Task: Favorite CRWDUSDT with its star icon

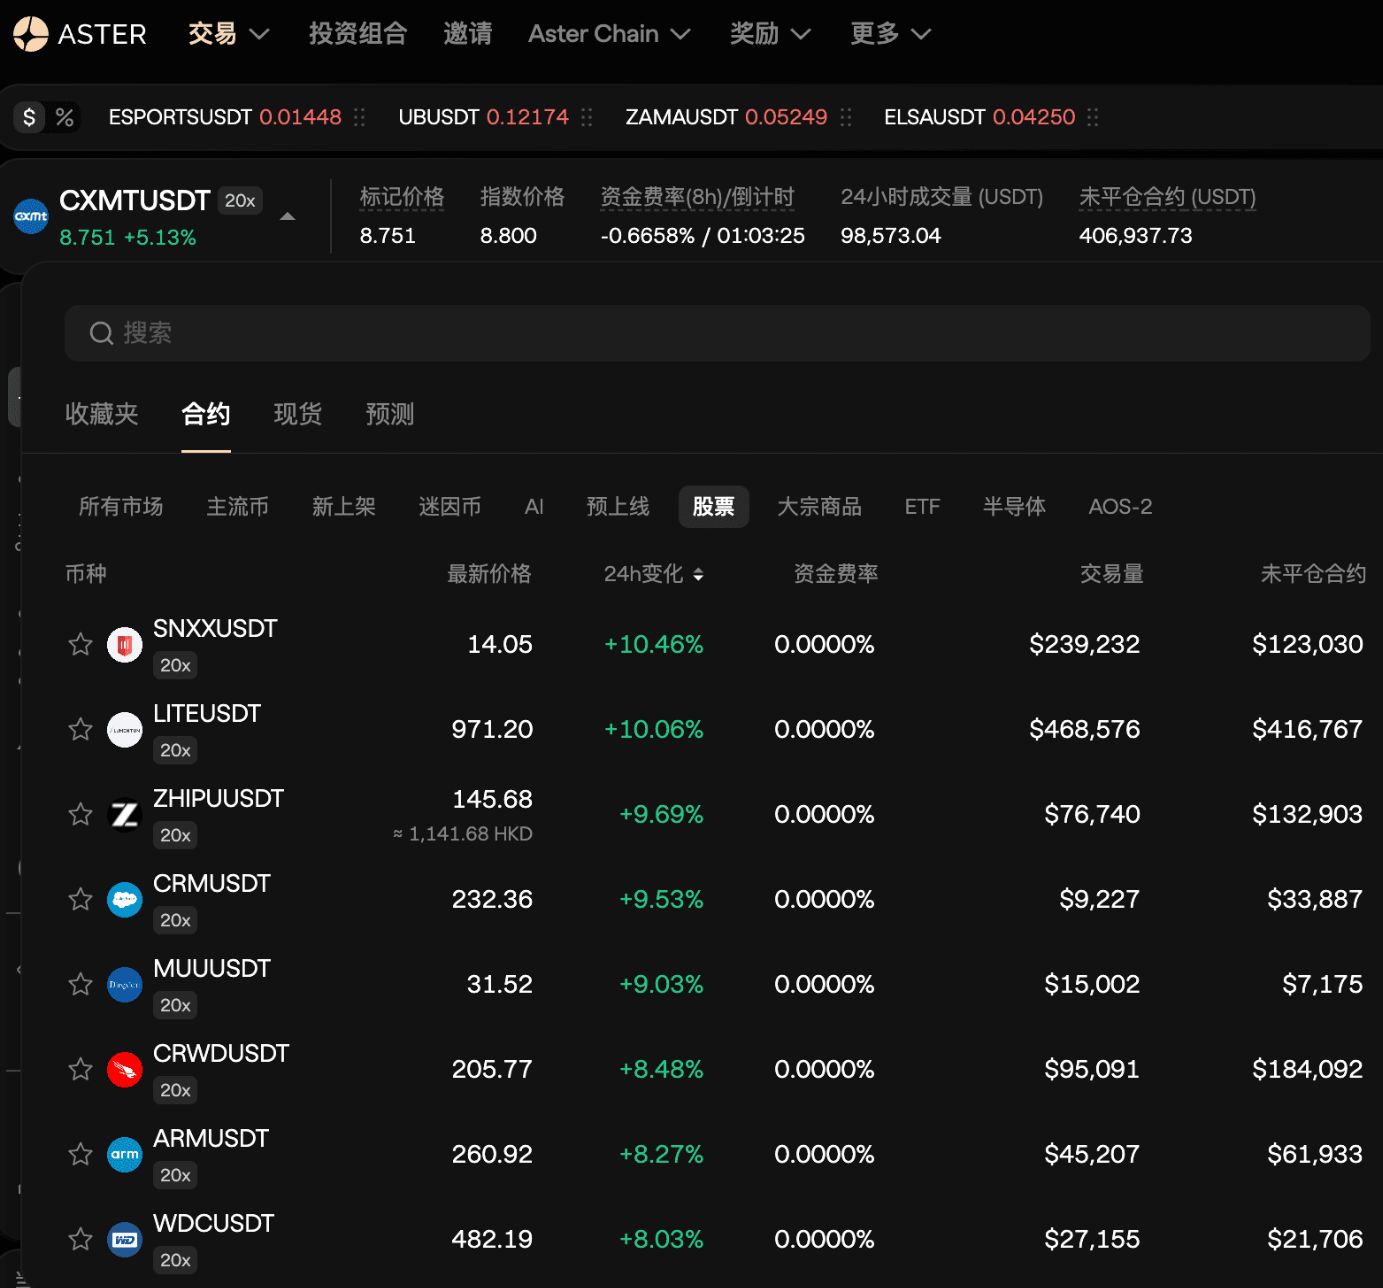Action: 81,1069
